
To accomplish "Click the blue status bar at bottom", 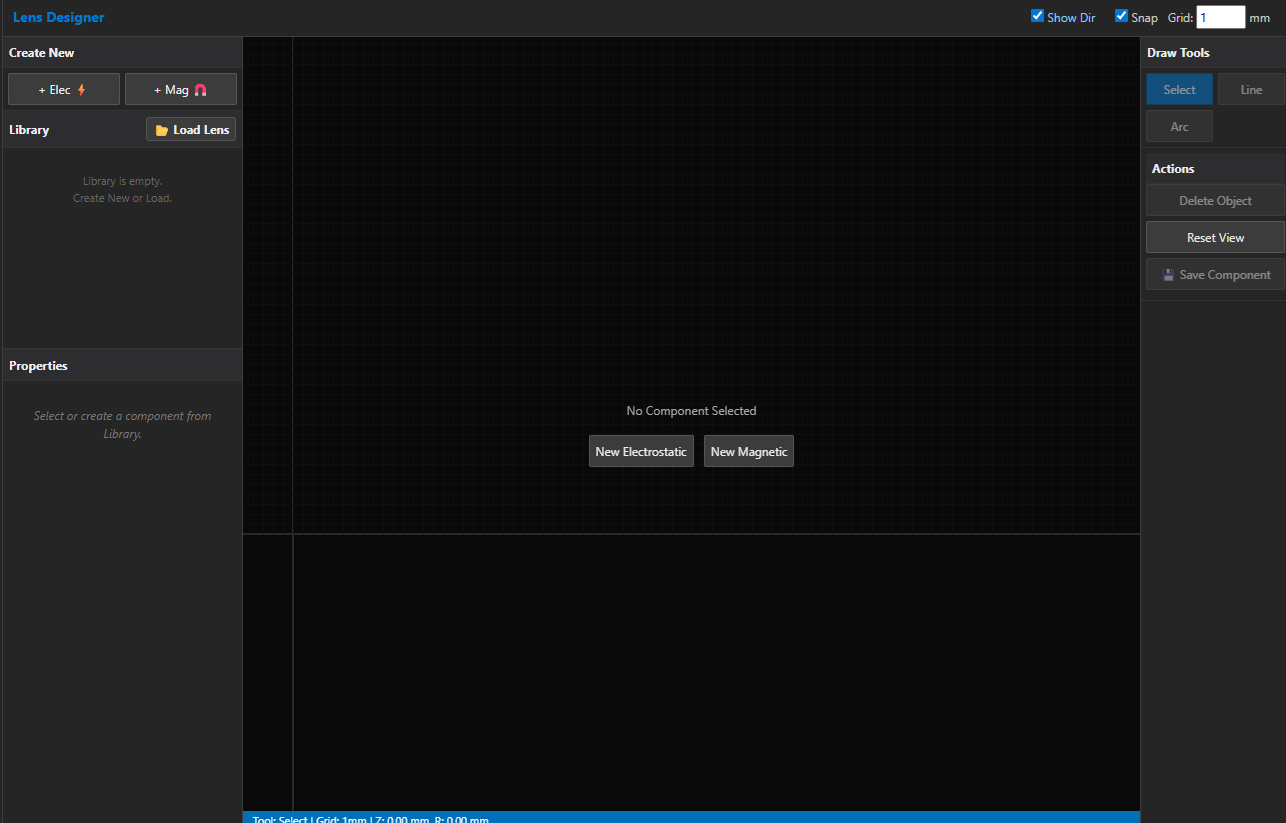I will coord(690,817).
